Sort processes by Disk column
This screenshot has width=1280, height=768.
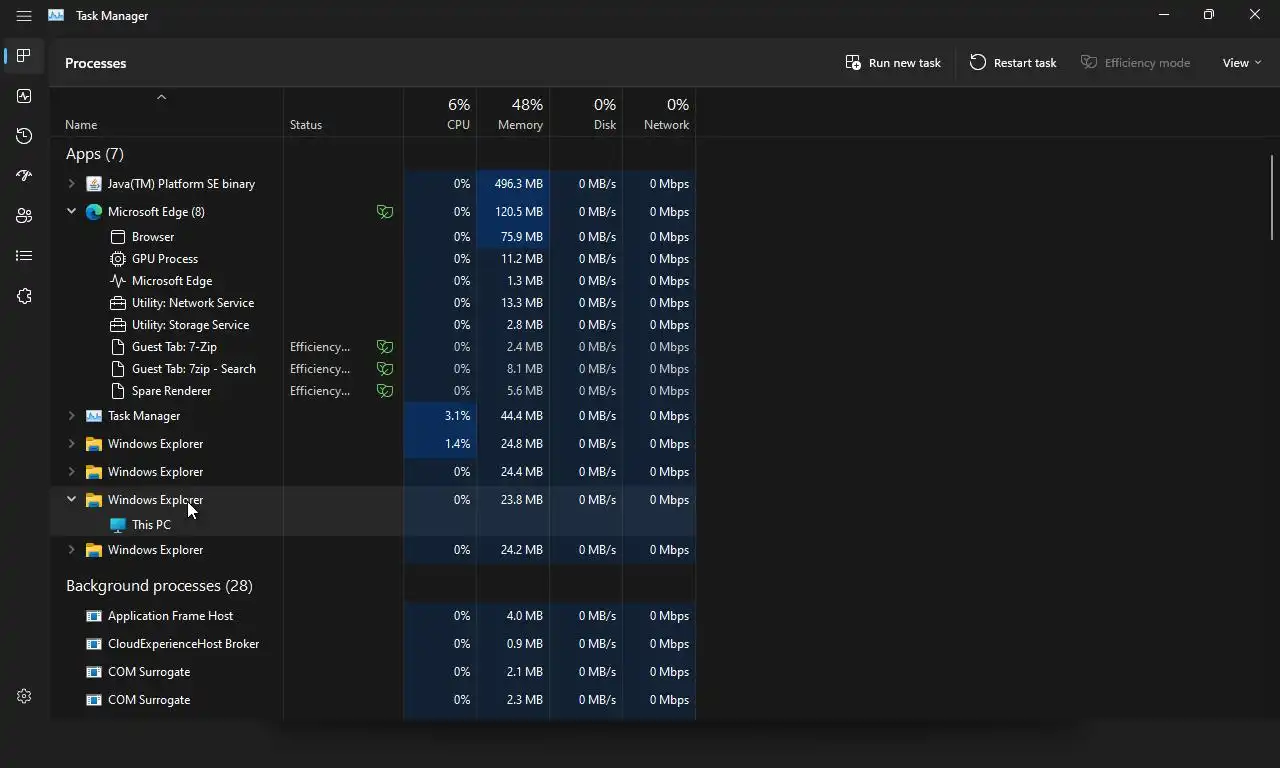point(586,112)
